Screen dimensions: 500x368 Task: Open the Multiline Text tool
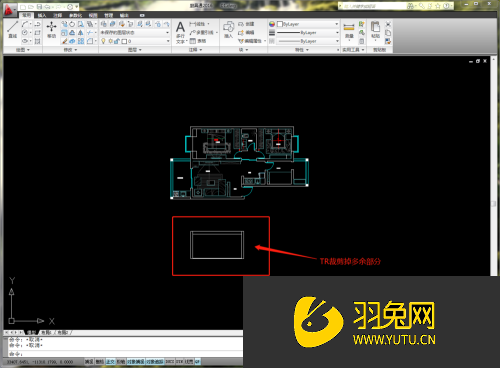[x=180, y=33]
